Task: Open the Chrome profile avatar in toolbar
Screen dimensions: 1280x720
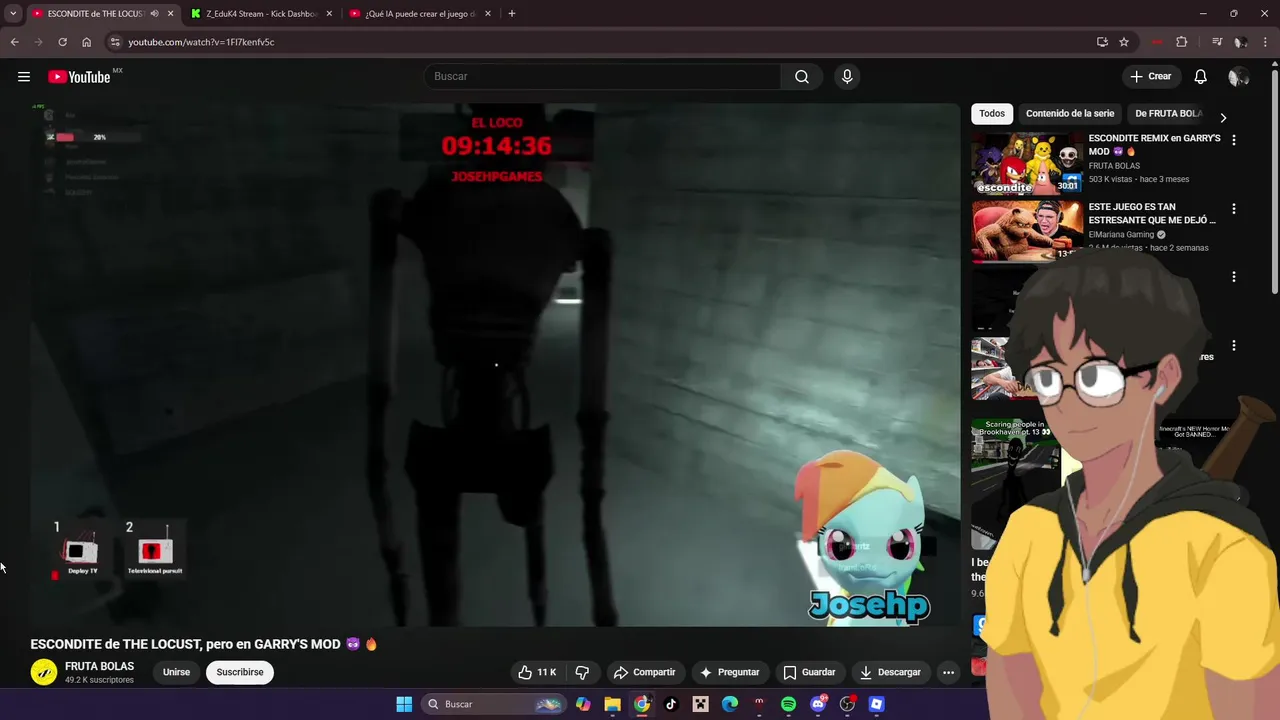Action: tap(1240, 42)
